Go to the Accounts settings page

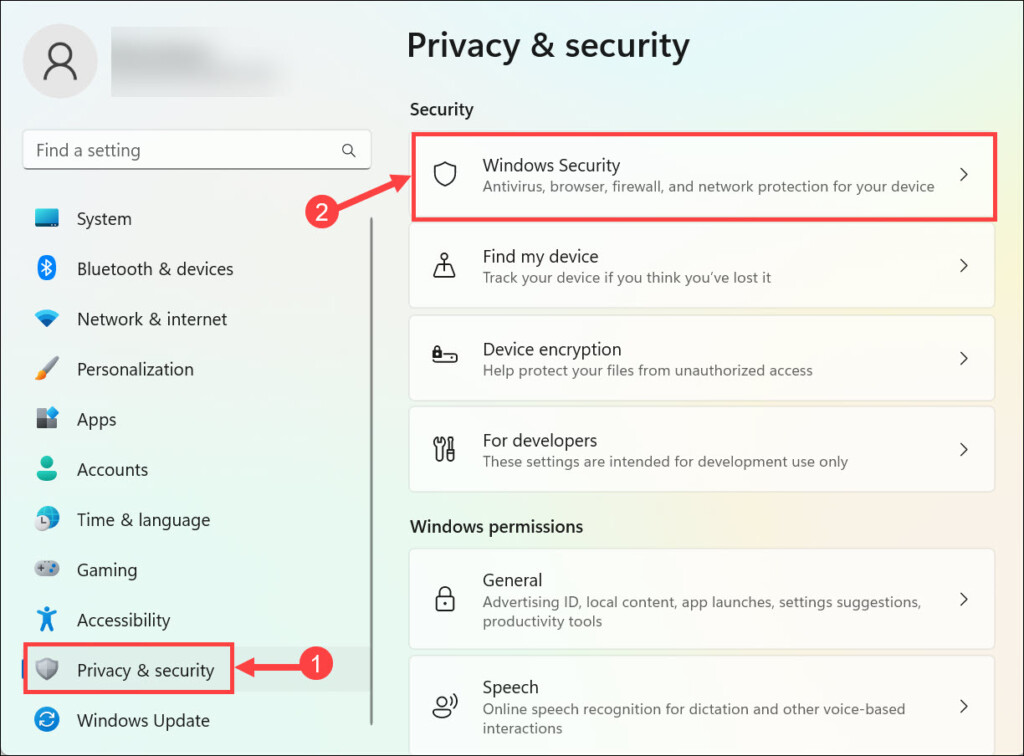(112, 470)
